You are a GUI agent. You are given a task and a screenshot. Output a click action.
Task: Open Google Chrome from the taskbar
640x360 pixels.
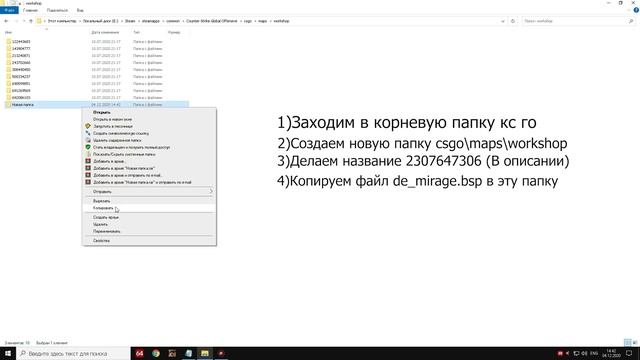tap(156, 353)
